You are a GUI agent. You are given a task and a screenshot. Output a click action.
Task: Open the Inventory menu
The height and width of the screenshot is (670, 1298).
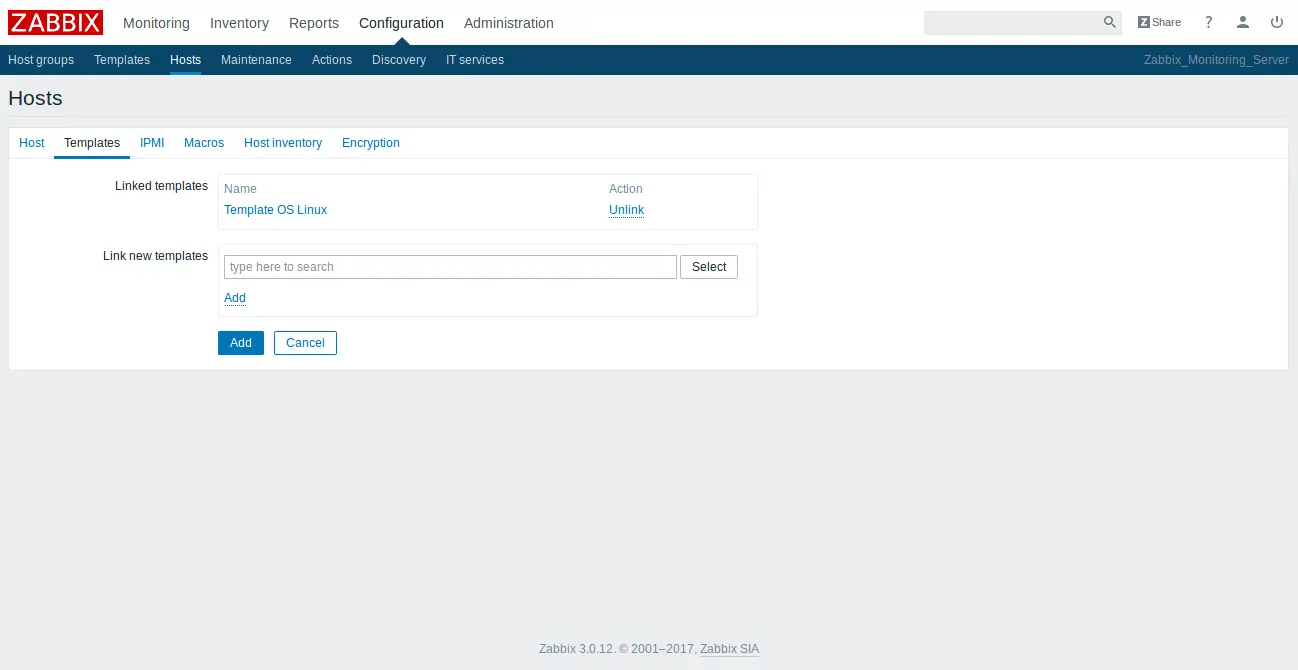click(x=239, y=23)
